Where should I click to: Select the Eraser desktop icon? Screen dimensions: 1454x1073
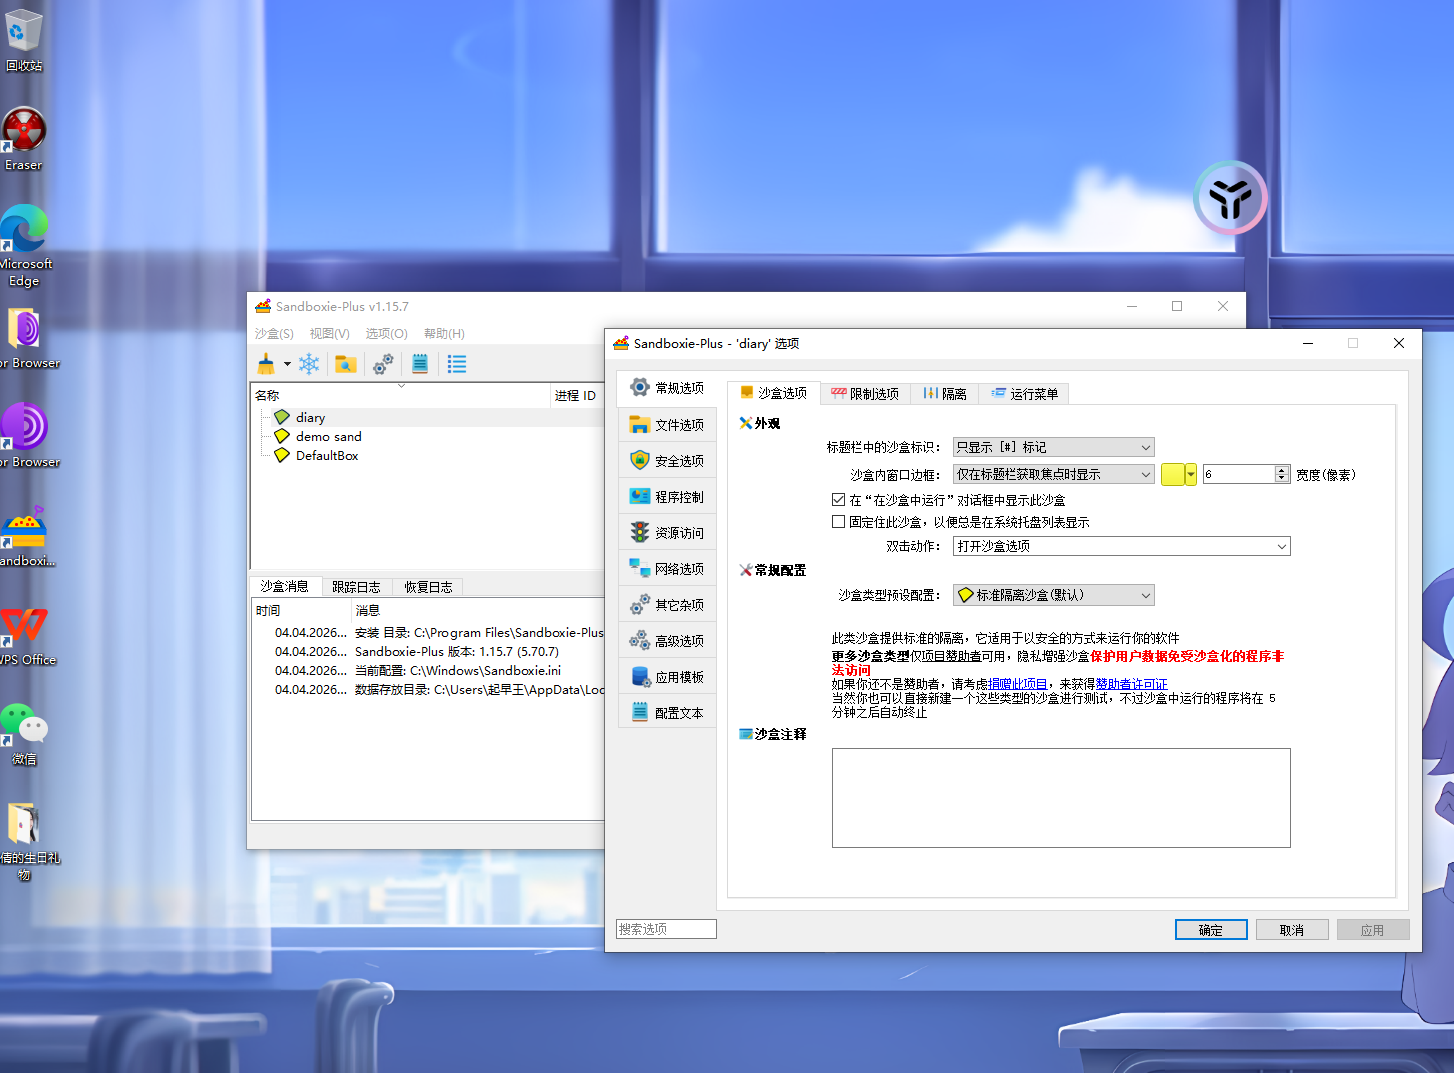pyautogui.click(x=24, y=139)
